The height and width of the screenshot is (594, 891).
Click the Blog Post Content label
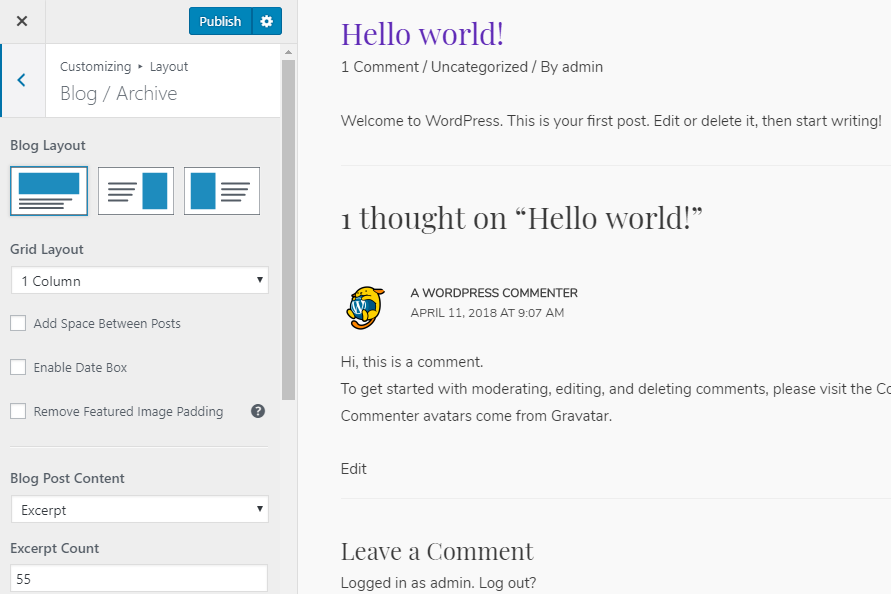tap(67, 479)
